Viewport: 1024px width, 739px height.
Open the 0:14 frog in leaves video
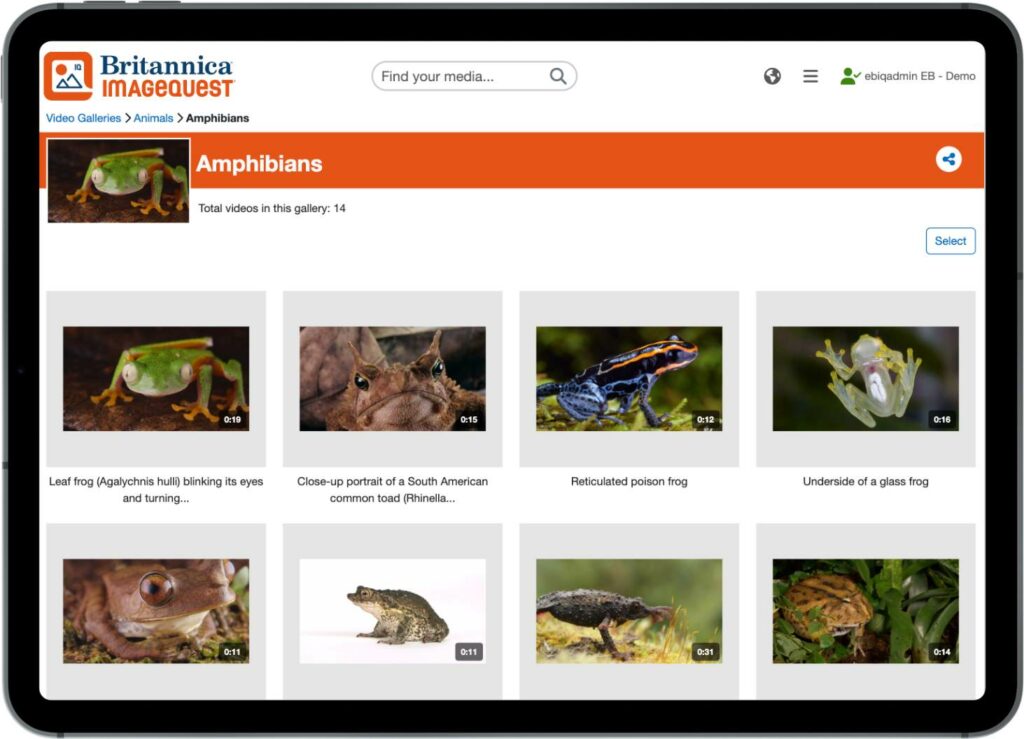[x=865, y=611]
